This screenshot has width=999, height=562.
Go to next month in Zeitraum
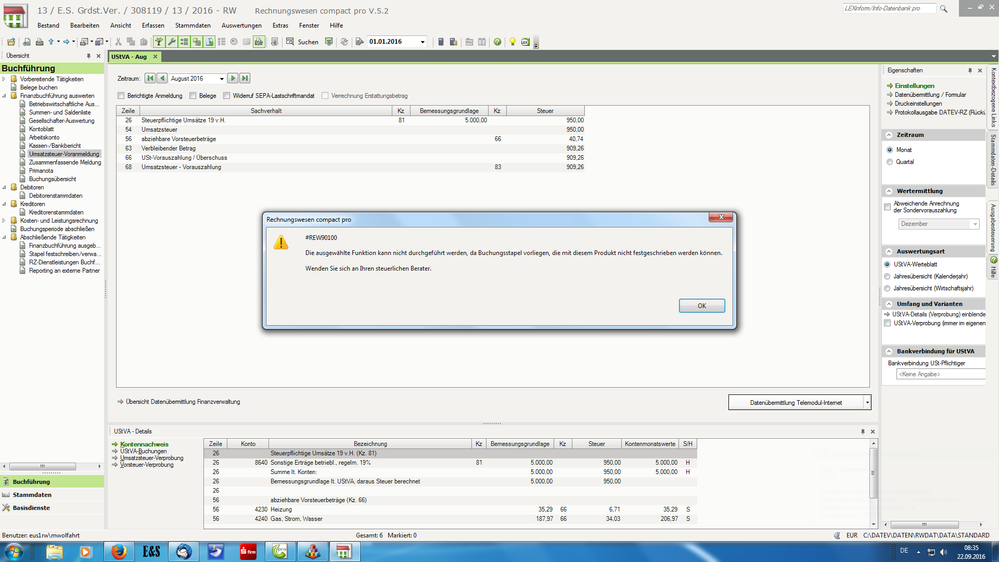tap(232, 78)
